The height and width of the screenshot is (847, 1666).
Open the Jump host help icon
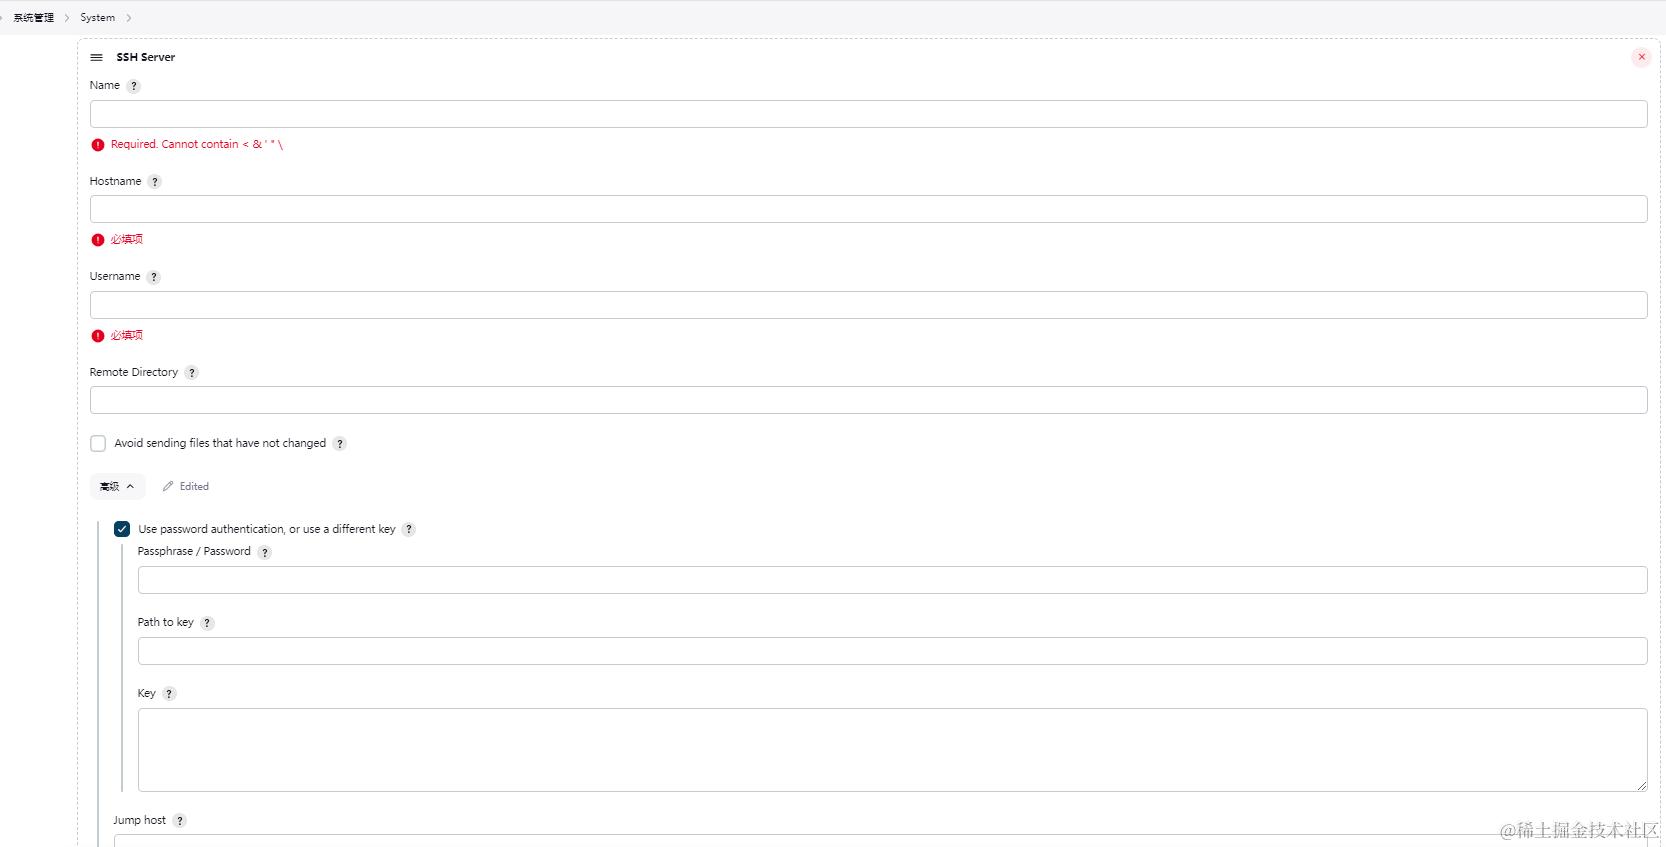pos(180,821)
